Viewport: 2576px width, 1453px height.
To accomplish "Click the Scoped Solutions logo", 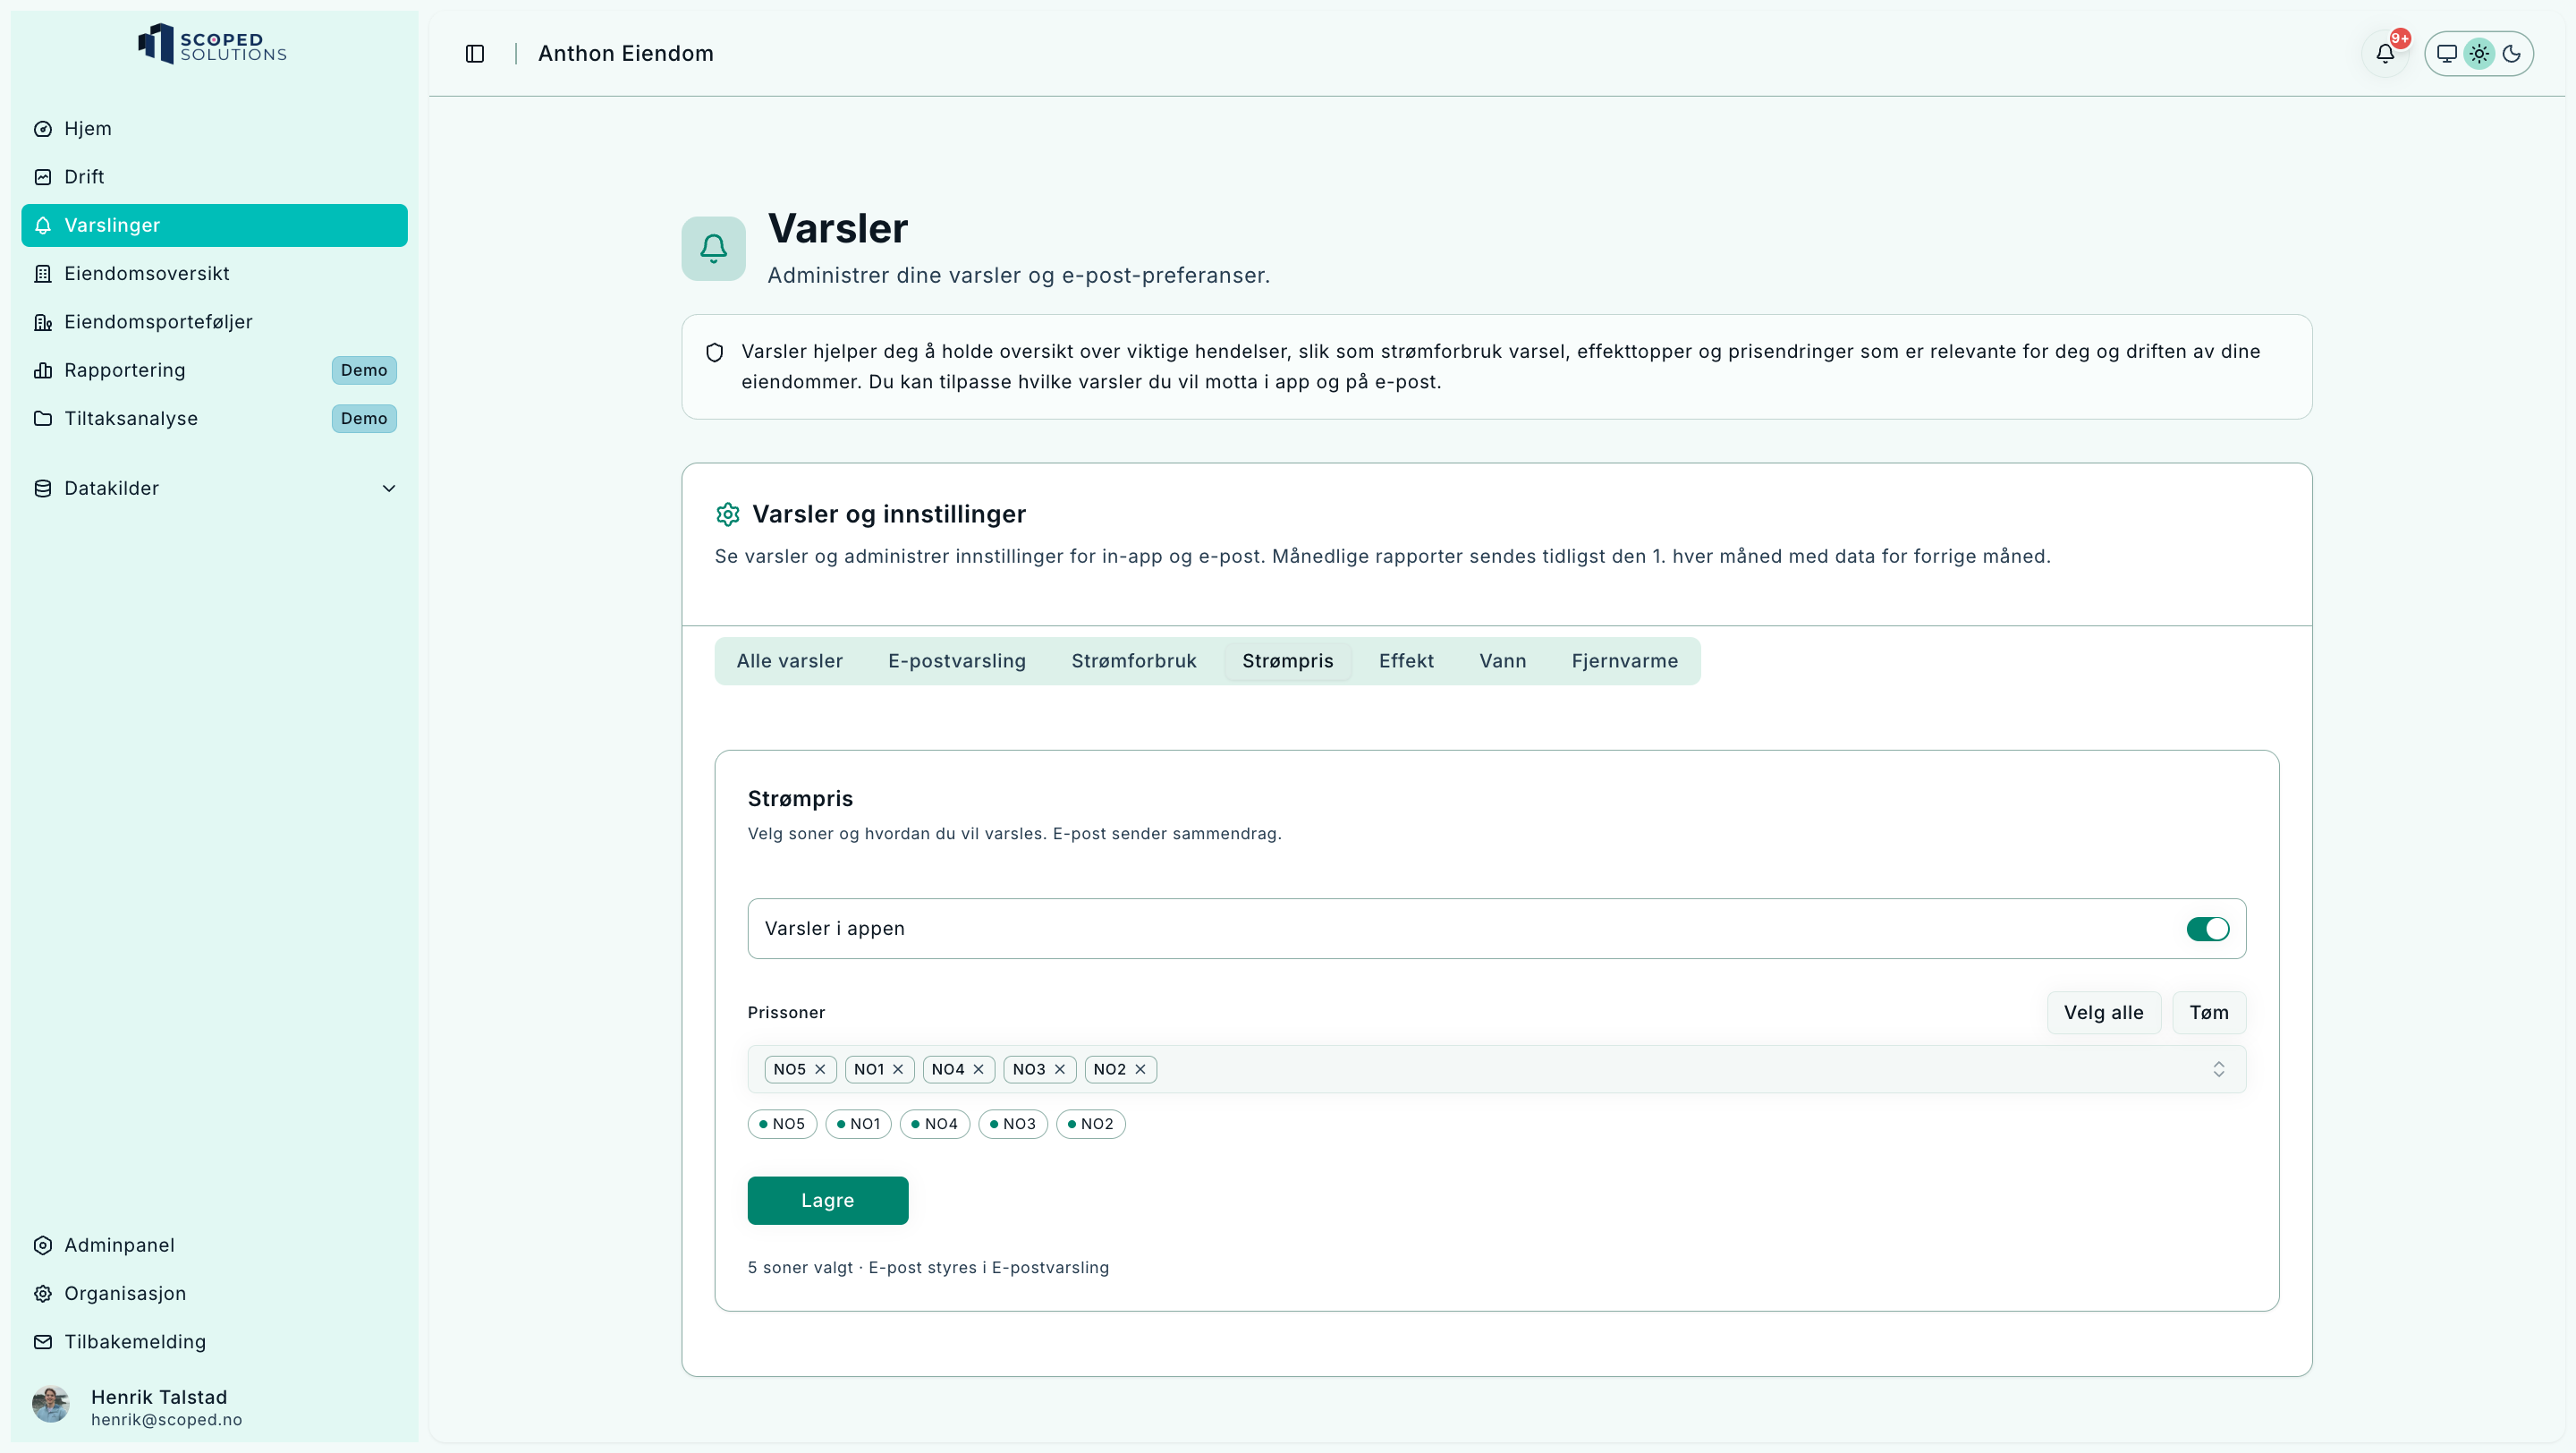I will click(212, 44).
